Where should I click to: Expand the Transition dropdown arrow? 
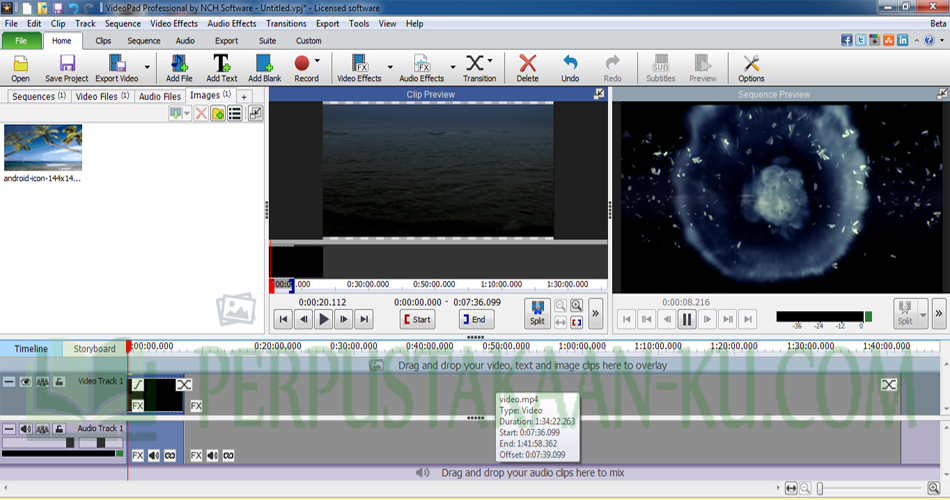pyautogui.click(x=490, y=61)
